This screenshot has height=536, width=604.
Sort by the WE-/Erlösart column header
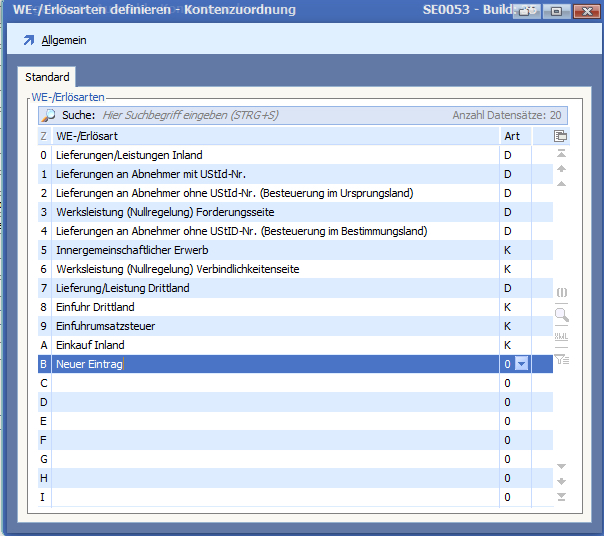click(x=275, y=136)
